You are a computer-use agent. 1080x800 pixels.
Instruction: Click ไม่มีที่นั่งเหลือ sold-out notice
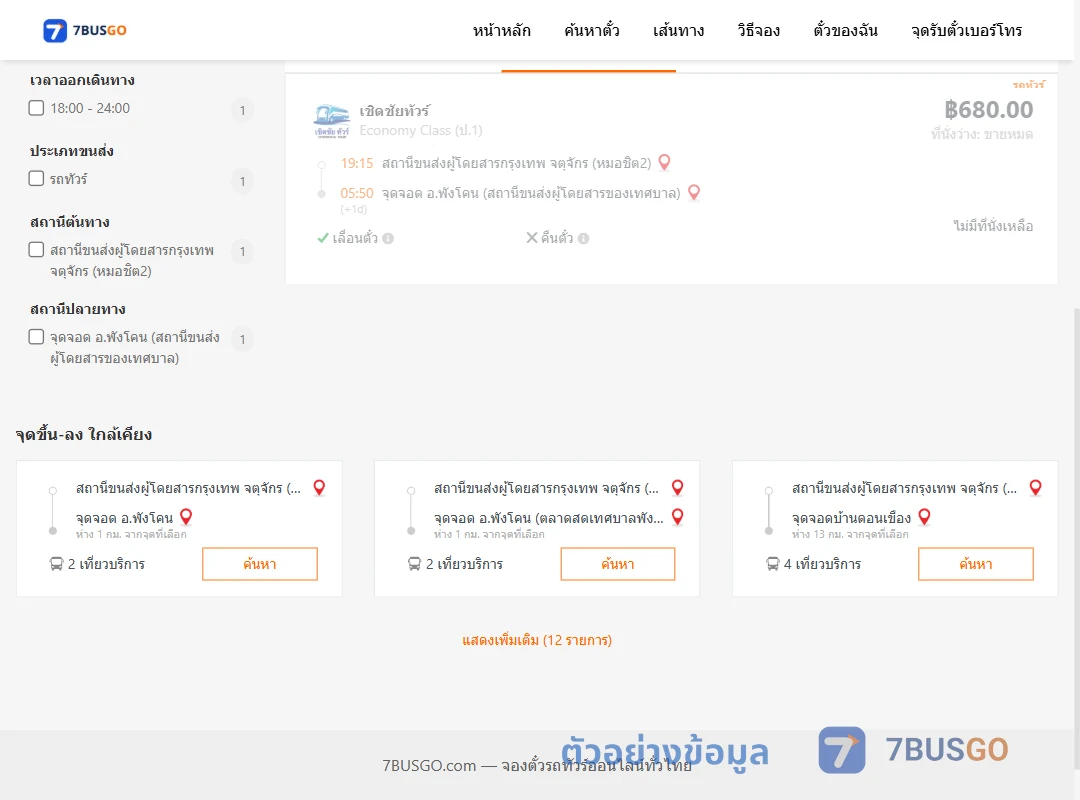tap(993, 226)
